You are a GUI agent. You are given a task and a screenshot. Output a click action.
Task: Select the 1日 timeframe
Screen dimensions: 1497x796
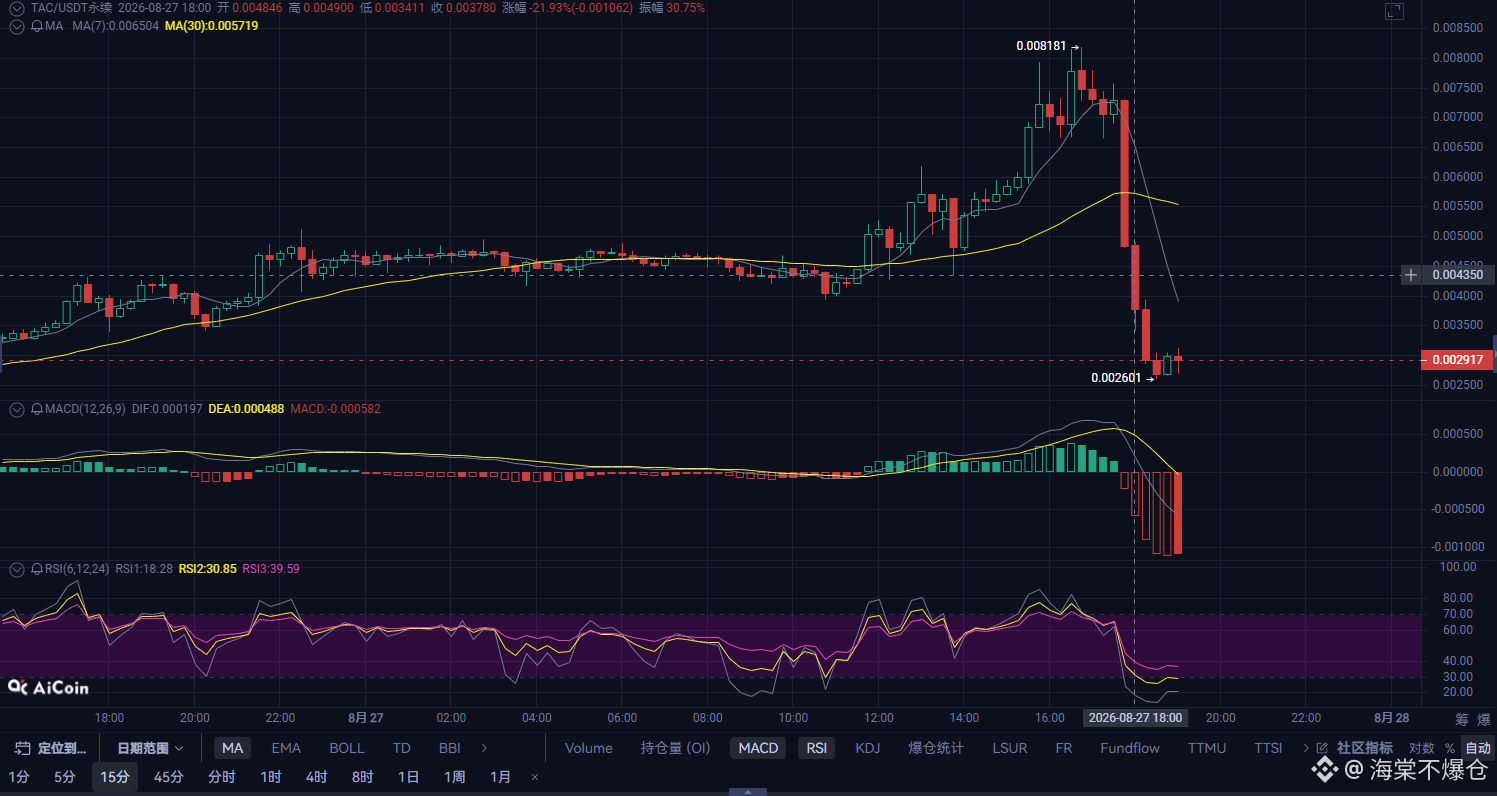(408, 777)
